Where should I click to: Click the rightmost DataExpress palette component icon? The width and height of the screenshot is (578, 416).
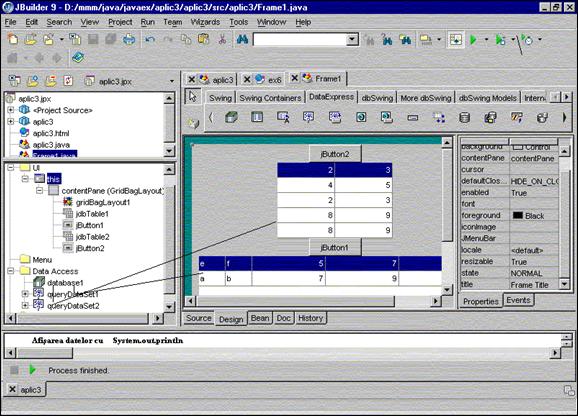pos(542,118)
